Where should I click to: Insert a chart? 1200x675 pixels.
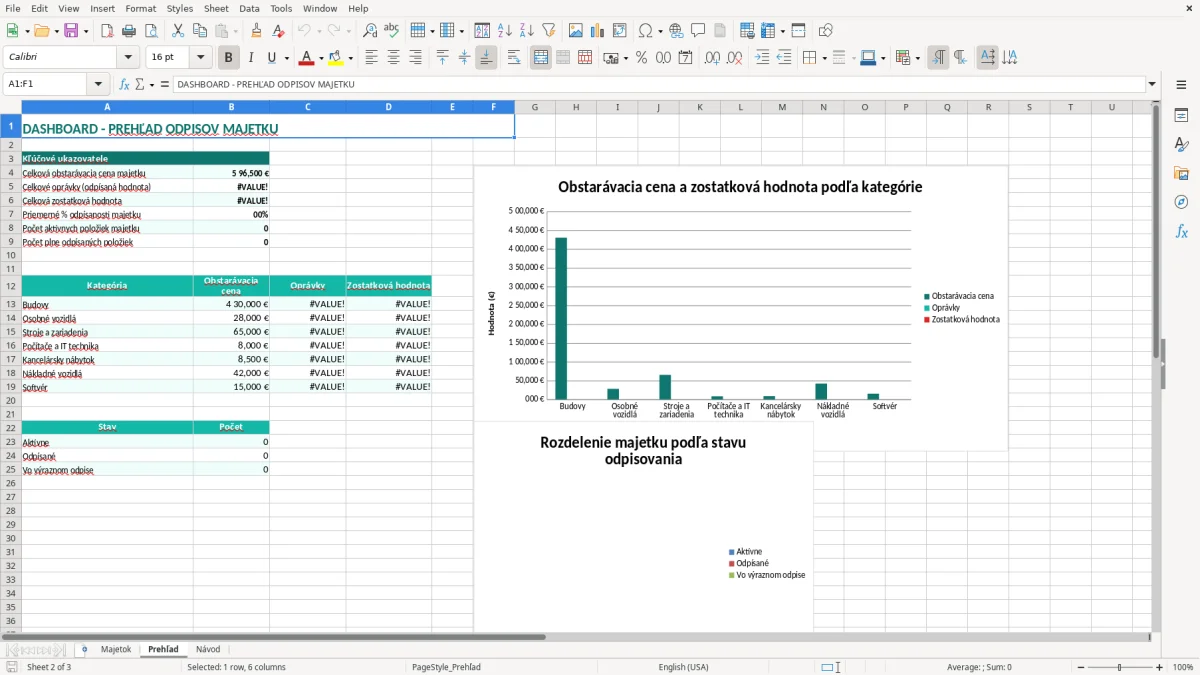click(x=598, y=31)
